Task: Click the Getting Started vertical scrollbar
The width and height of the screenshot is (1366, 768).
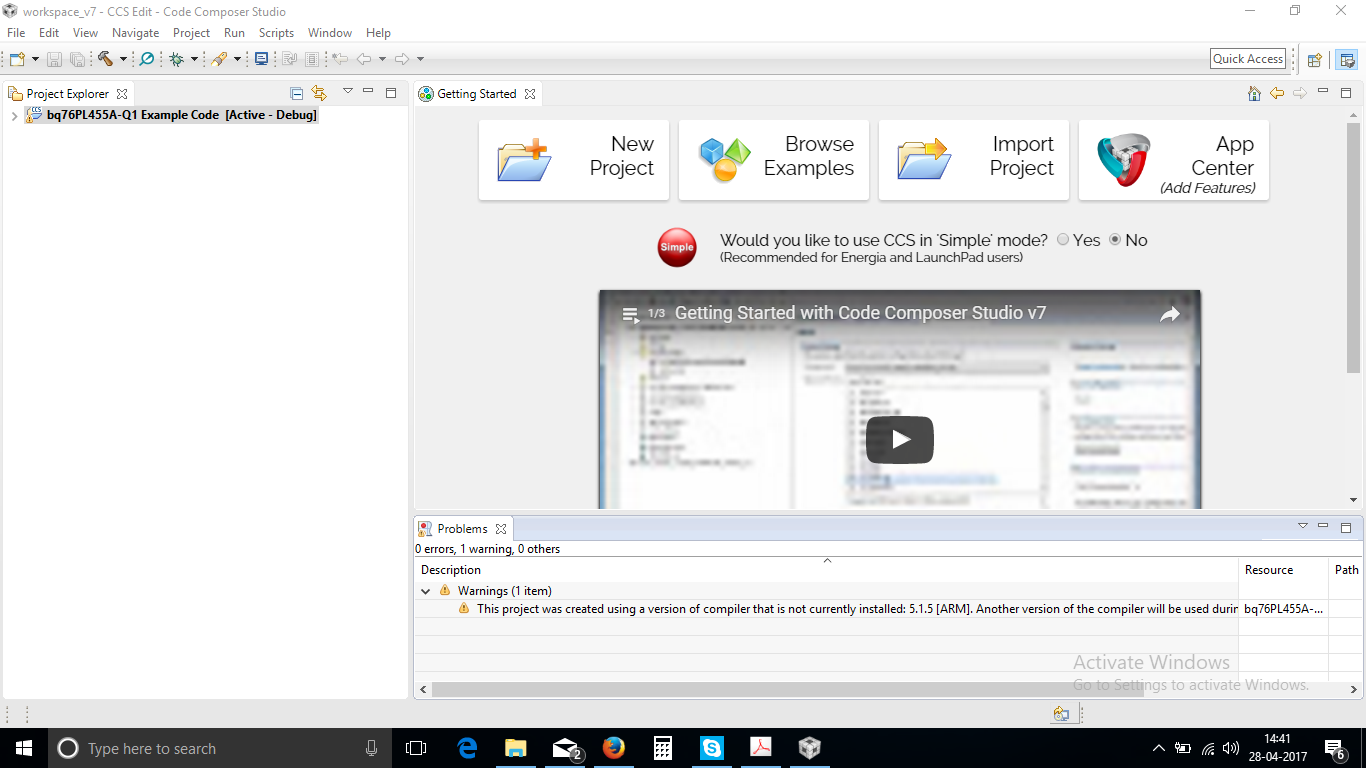Action: pos(1353,249)
